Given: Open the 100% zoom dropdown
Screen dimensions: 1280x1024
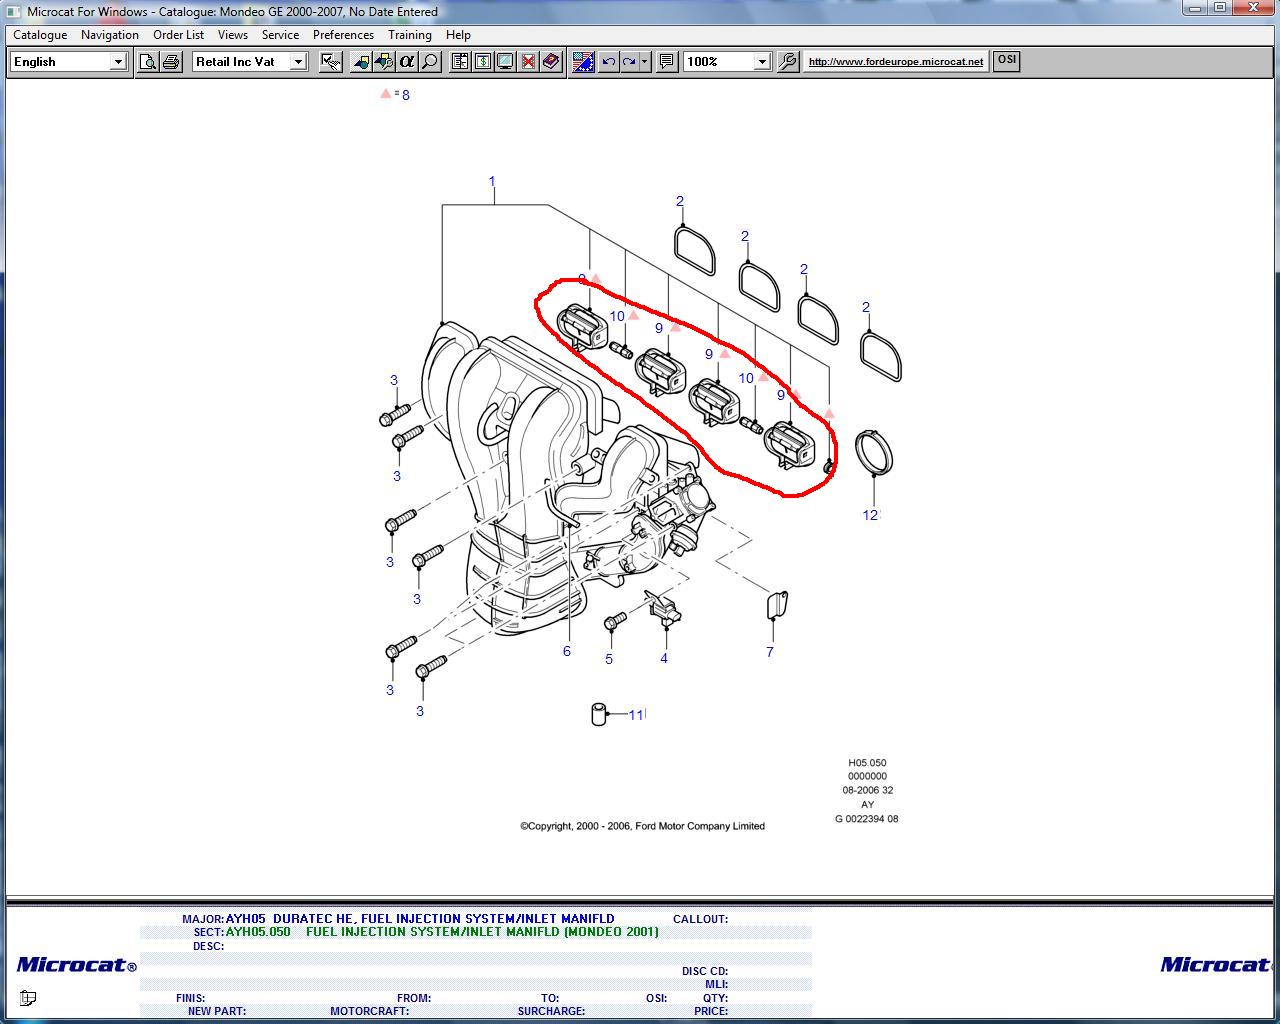Looking at the screenshot, I should tap(761, 62).
